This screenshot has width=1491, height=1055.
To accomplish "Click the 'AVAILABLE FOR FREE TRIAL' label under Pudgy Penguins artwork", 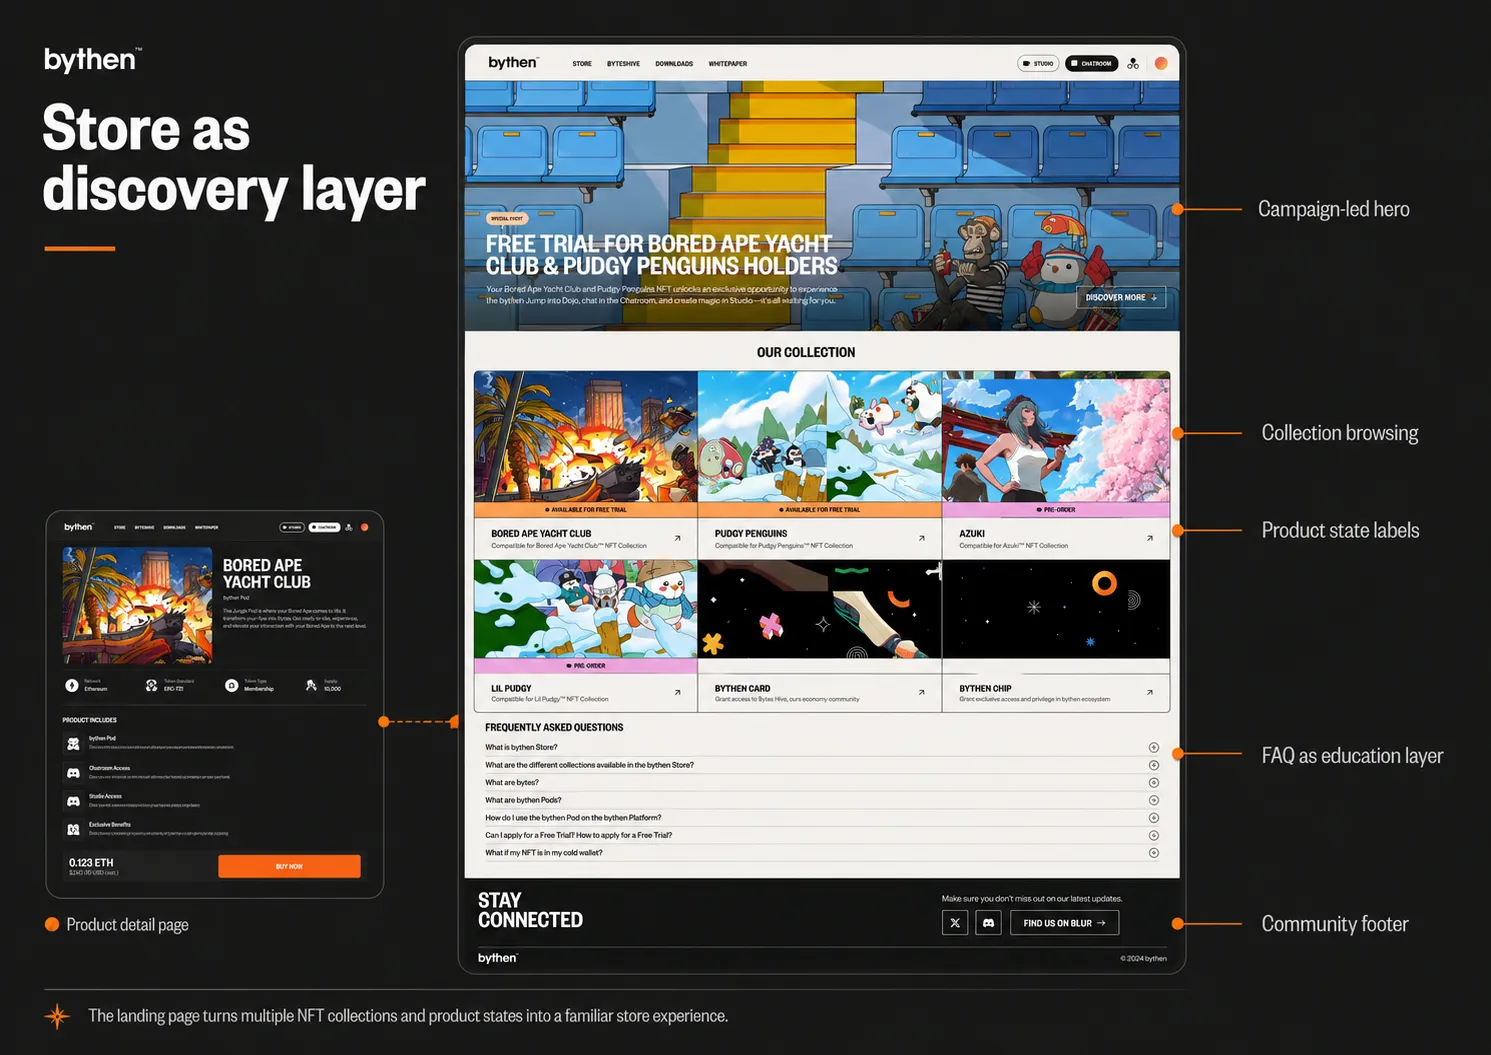I will [x=820, y=510].
